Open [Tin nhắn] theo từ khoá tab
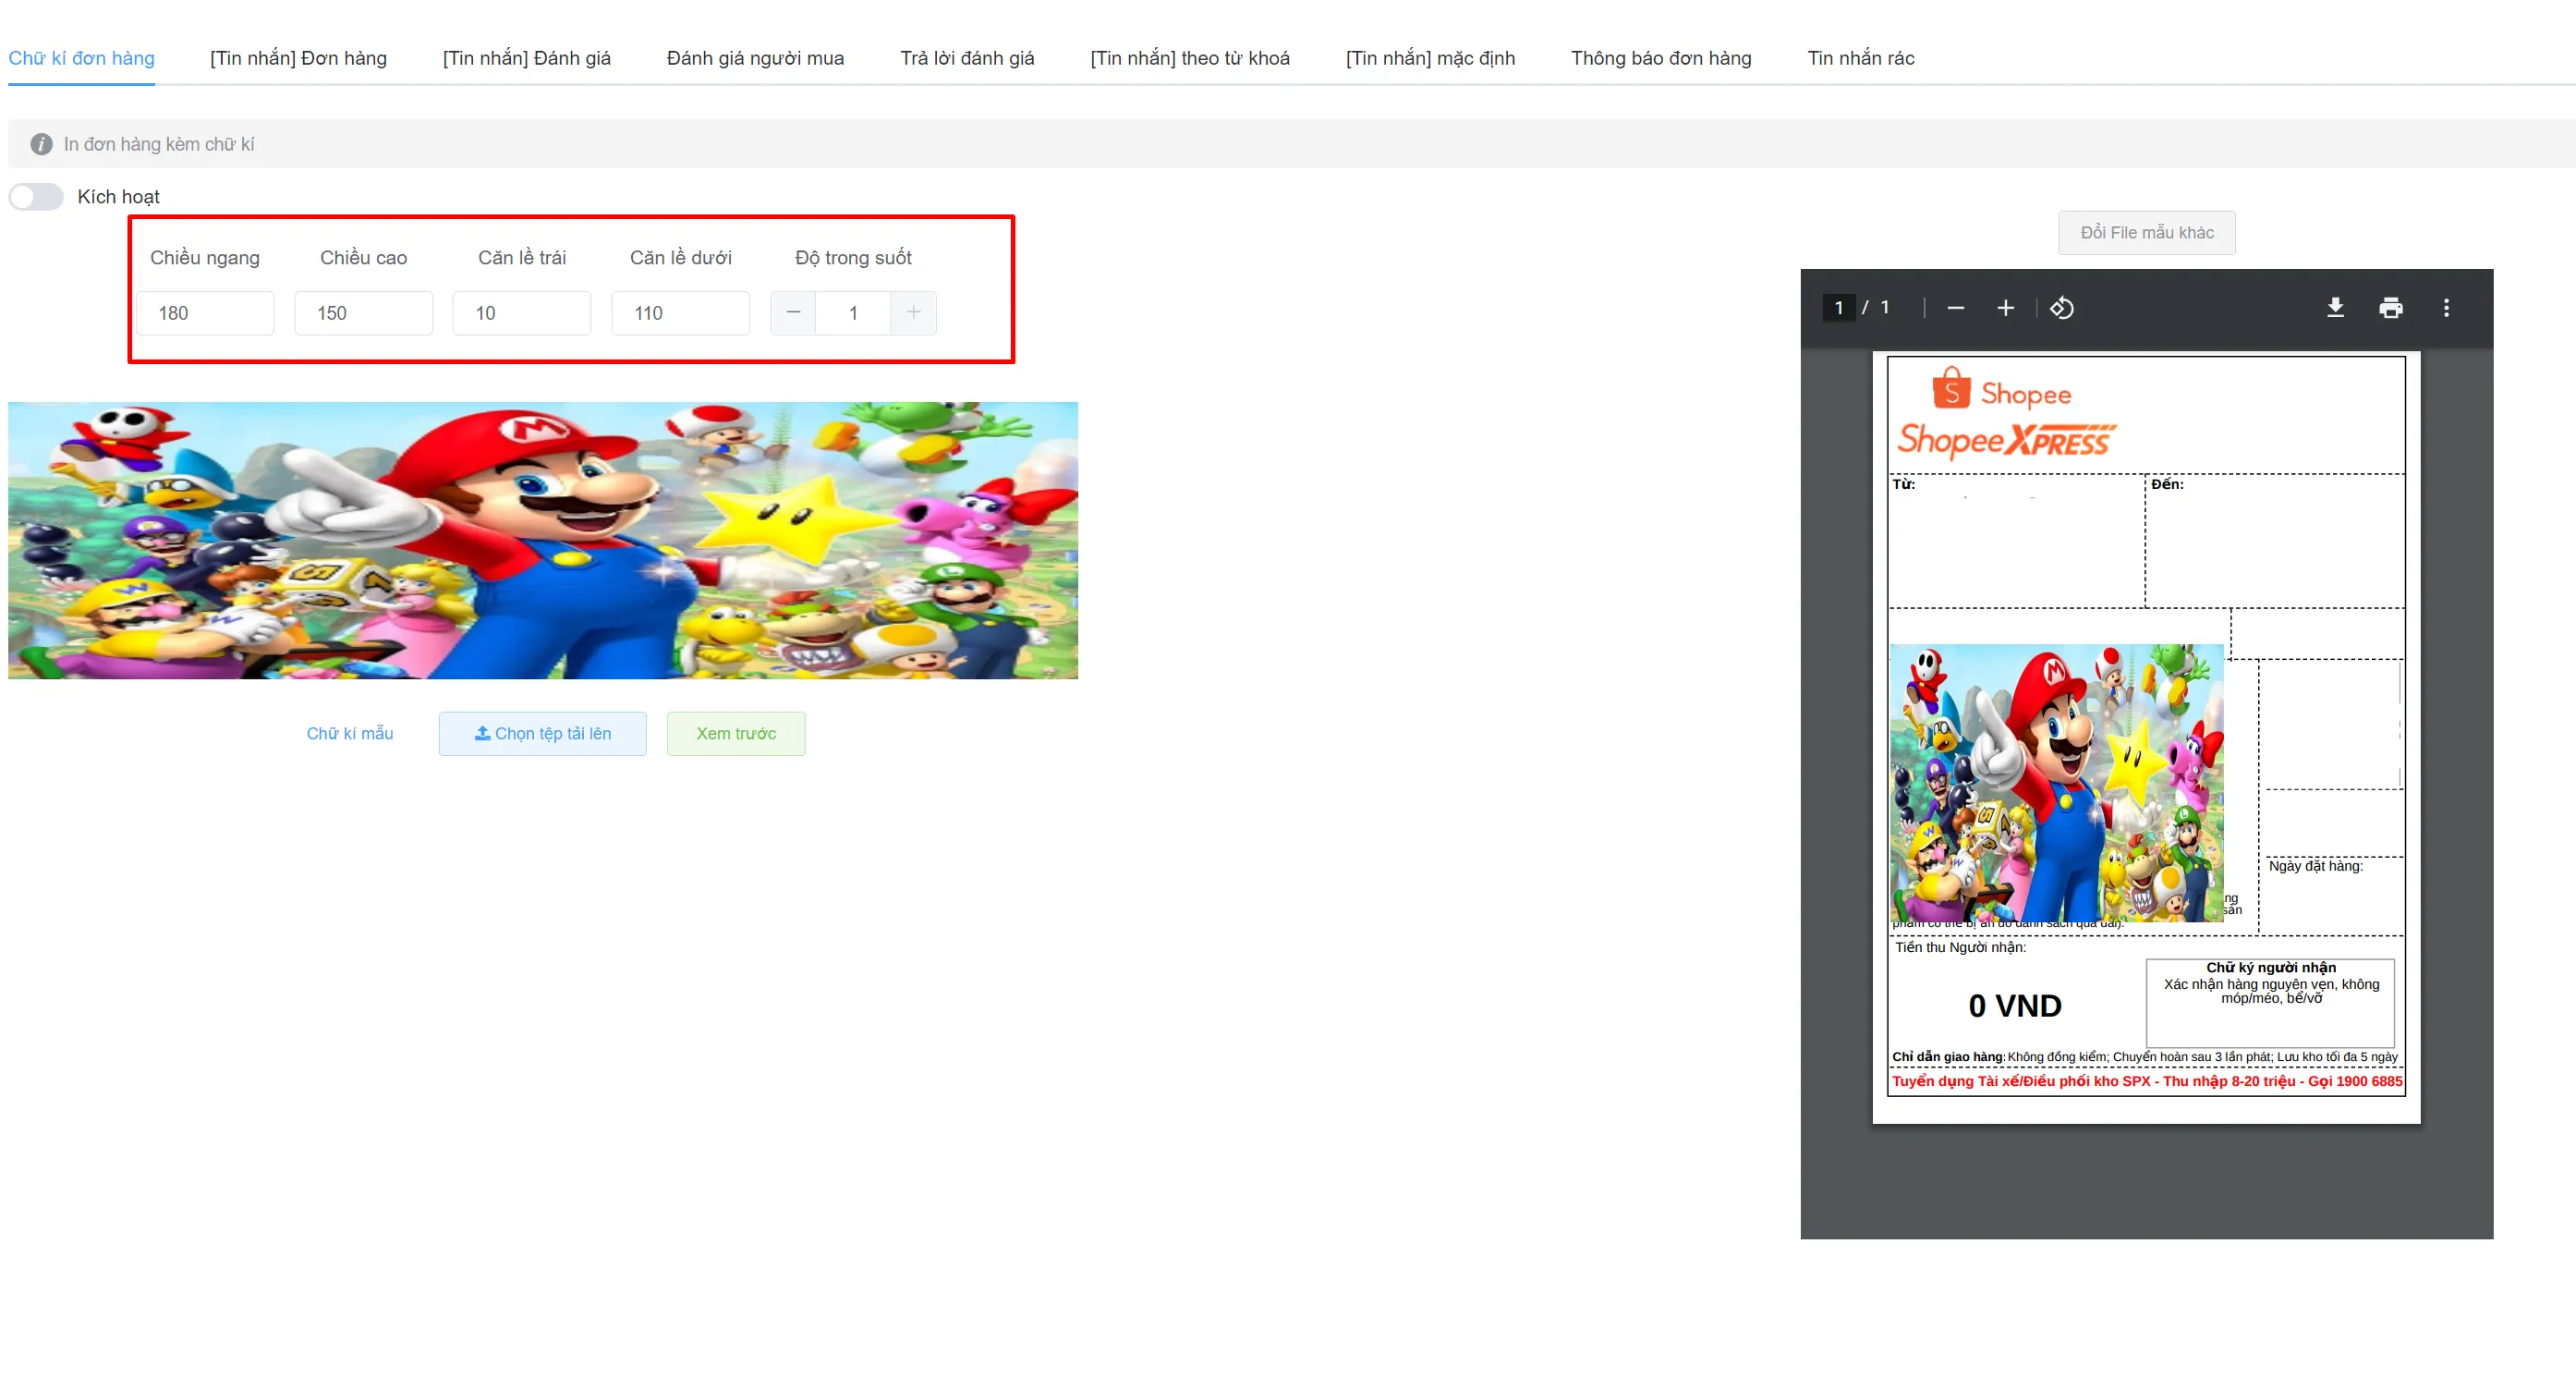Viewport: 2576px width, 1378px height. coord(1190,58)
